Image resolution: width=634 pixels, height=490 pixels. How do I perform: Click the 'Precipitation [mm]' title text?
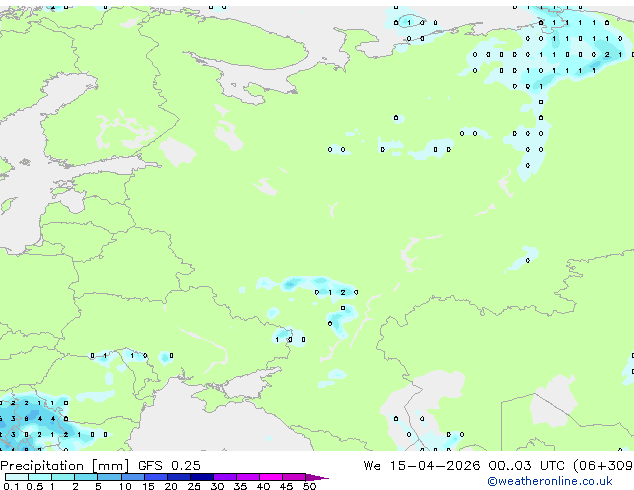65,466
